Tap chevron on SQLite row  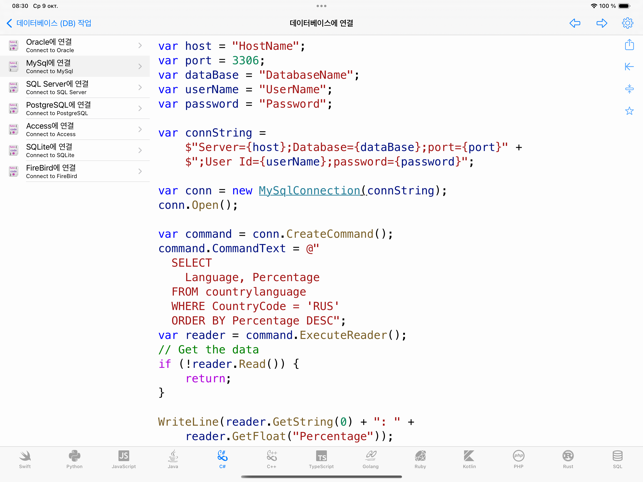tap(140, 150)
